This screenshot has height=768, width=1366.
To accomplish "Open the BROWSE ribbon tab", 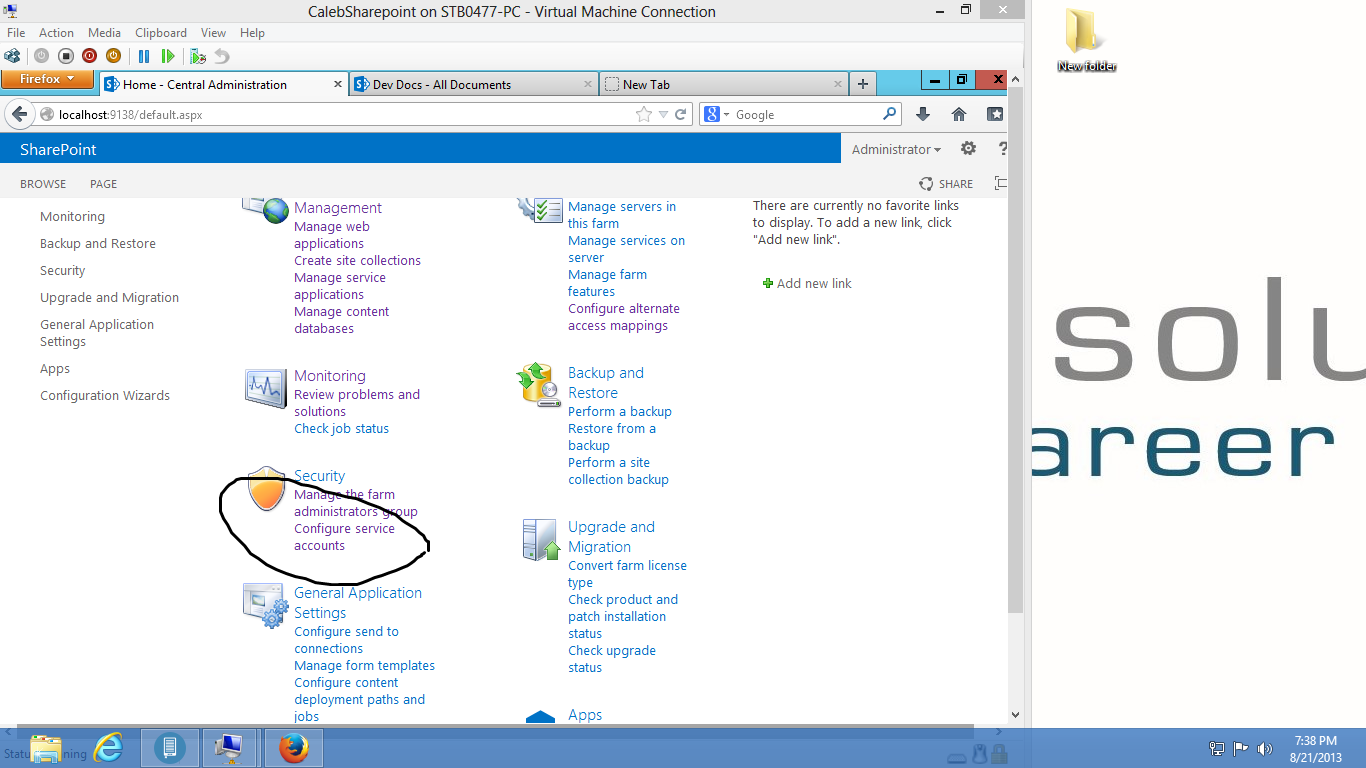I will pos(43,184).
